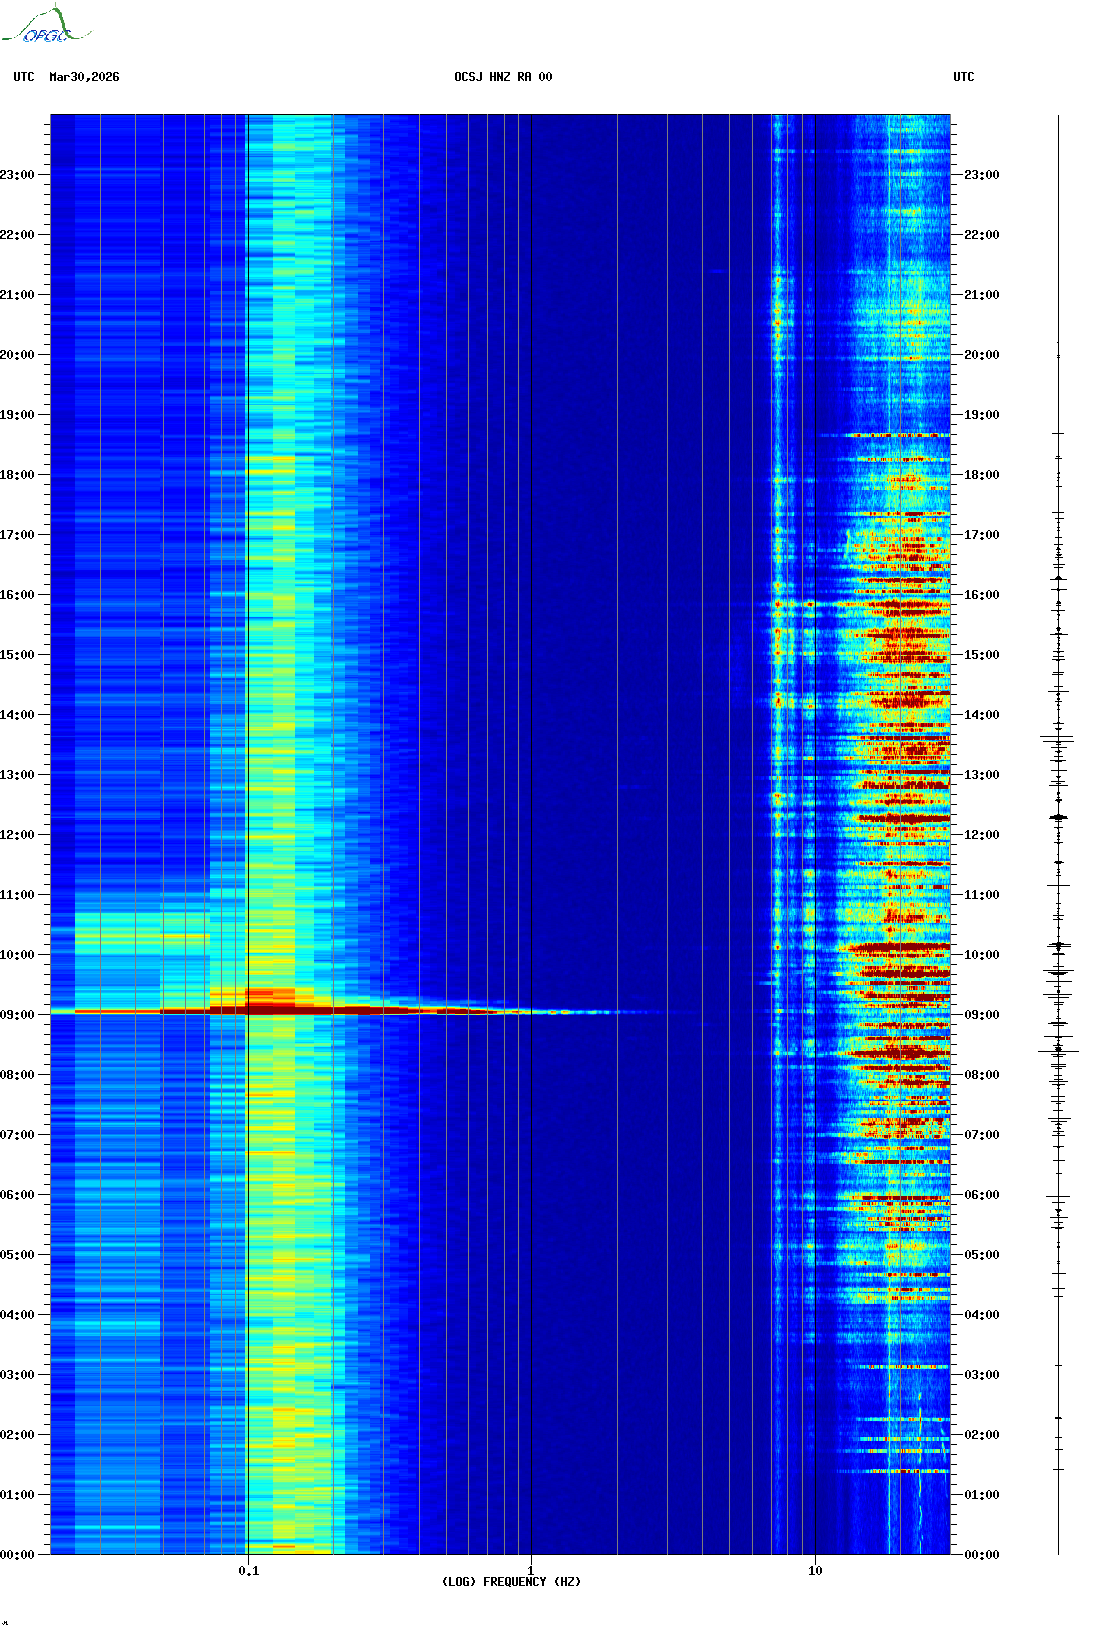Select the 04:00 time label on left axis
The width and height of the screenshot is (1102, 1634).
click(x=17, y=1314)
